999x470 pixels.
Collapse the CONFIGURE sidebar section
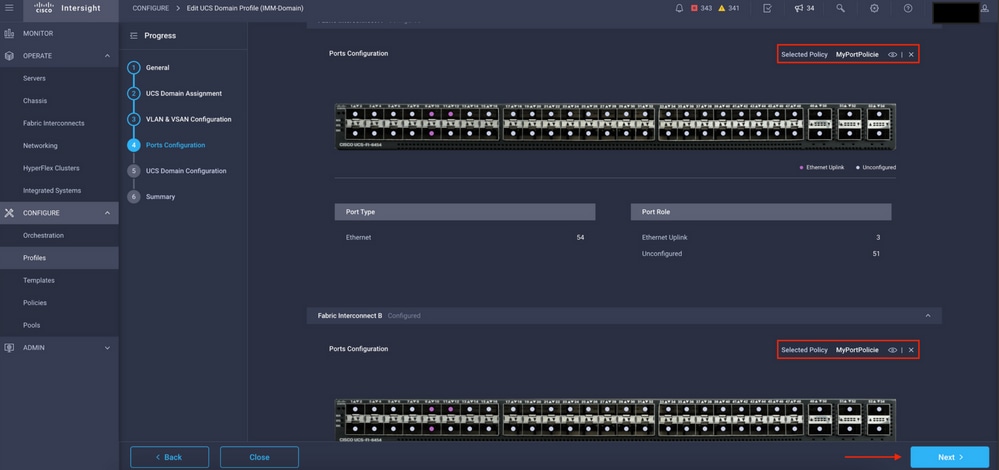107,213
